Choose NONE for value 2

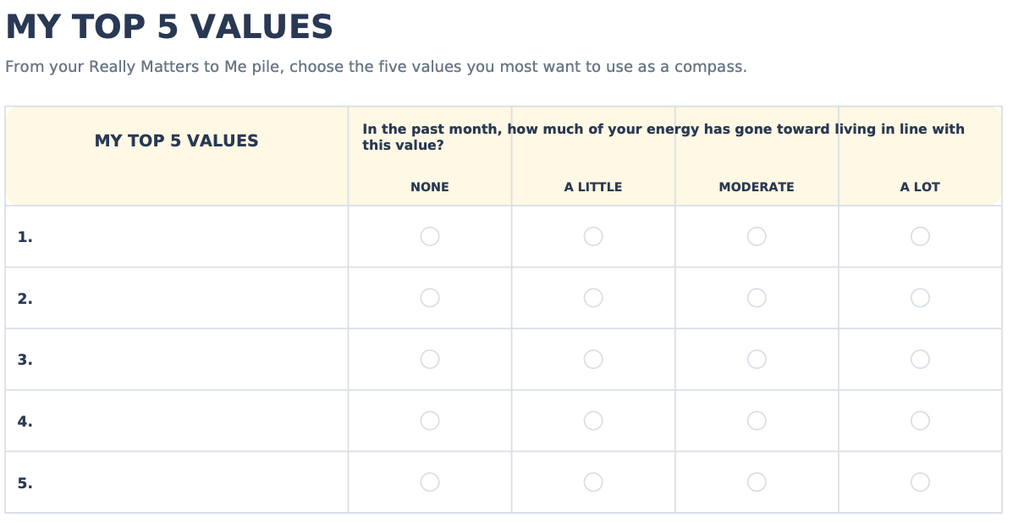[429, 298]
